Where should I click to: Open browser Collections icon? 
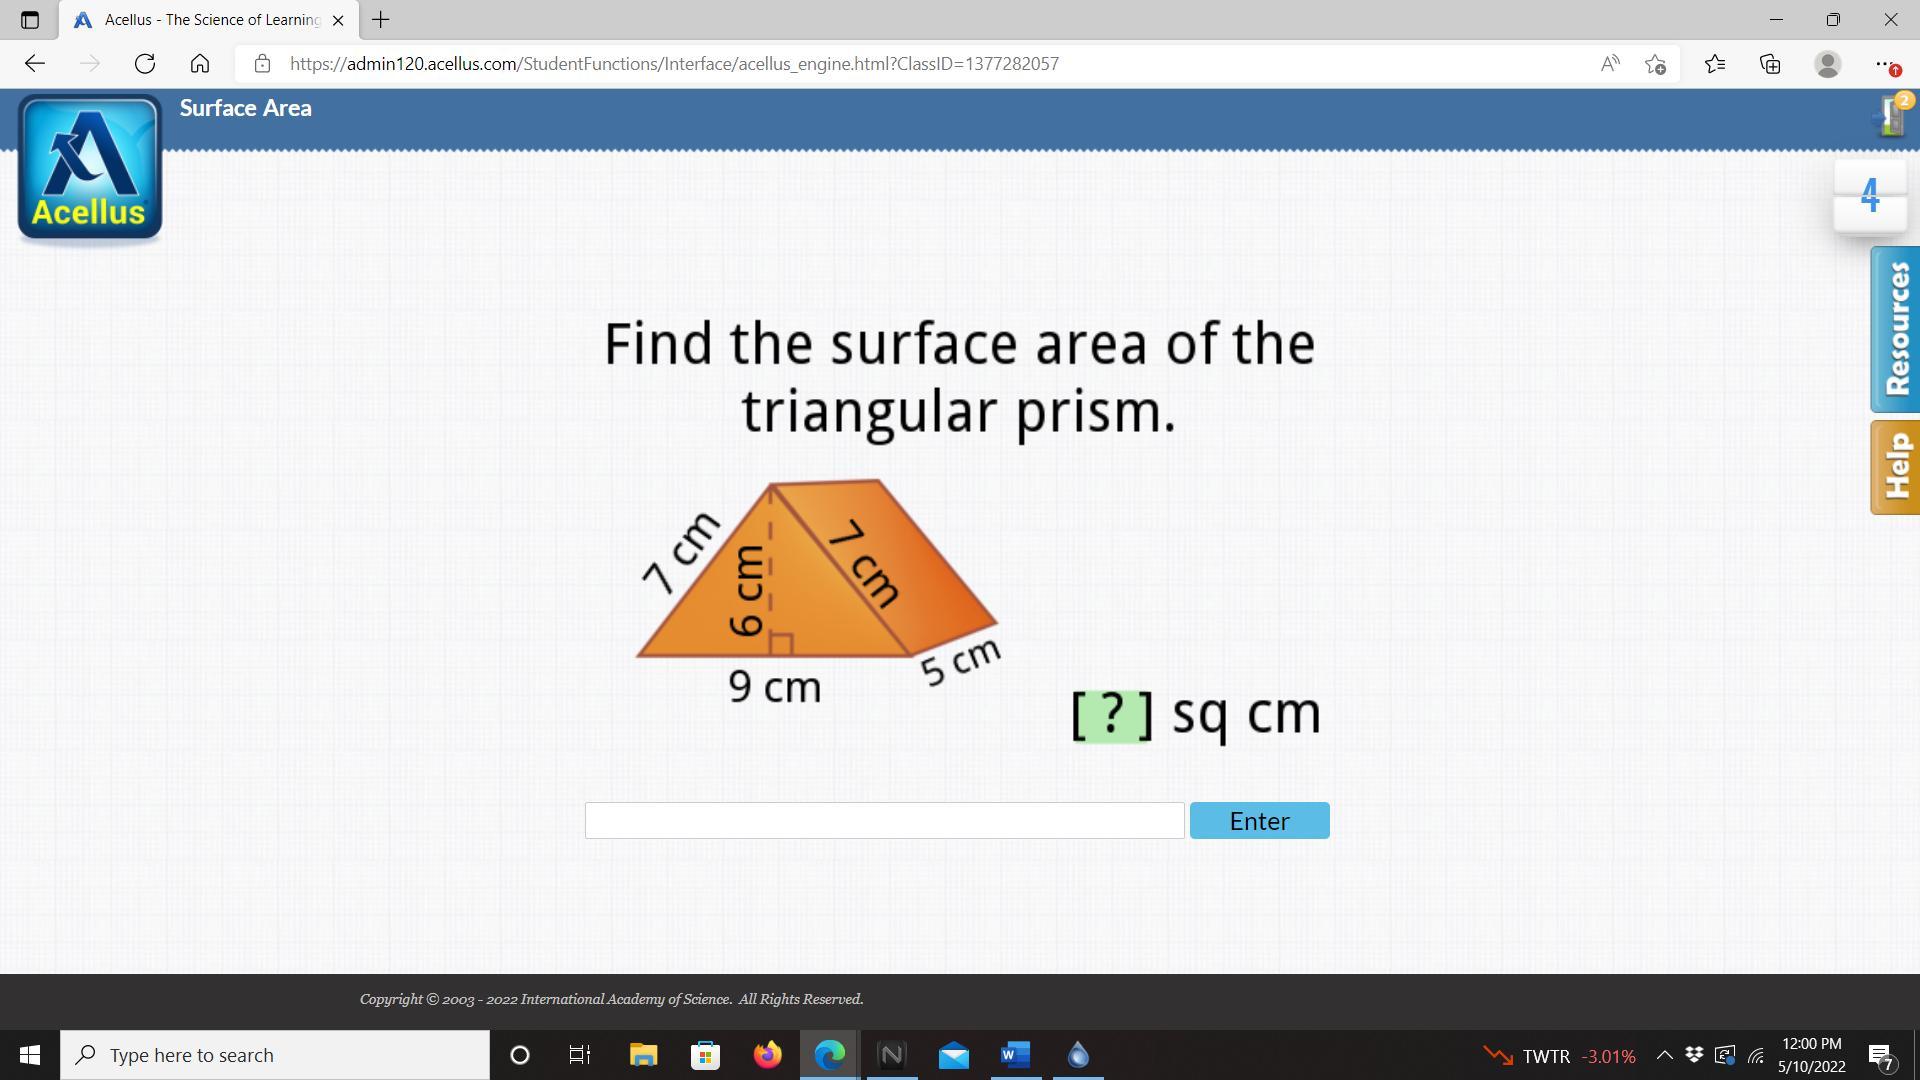pyautogui.click(x=1770, y=64)
